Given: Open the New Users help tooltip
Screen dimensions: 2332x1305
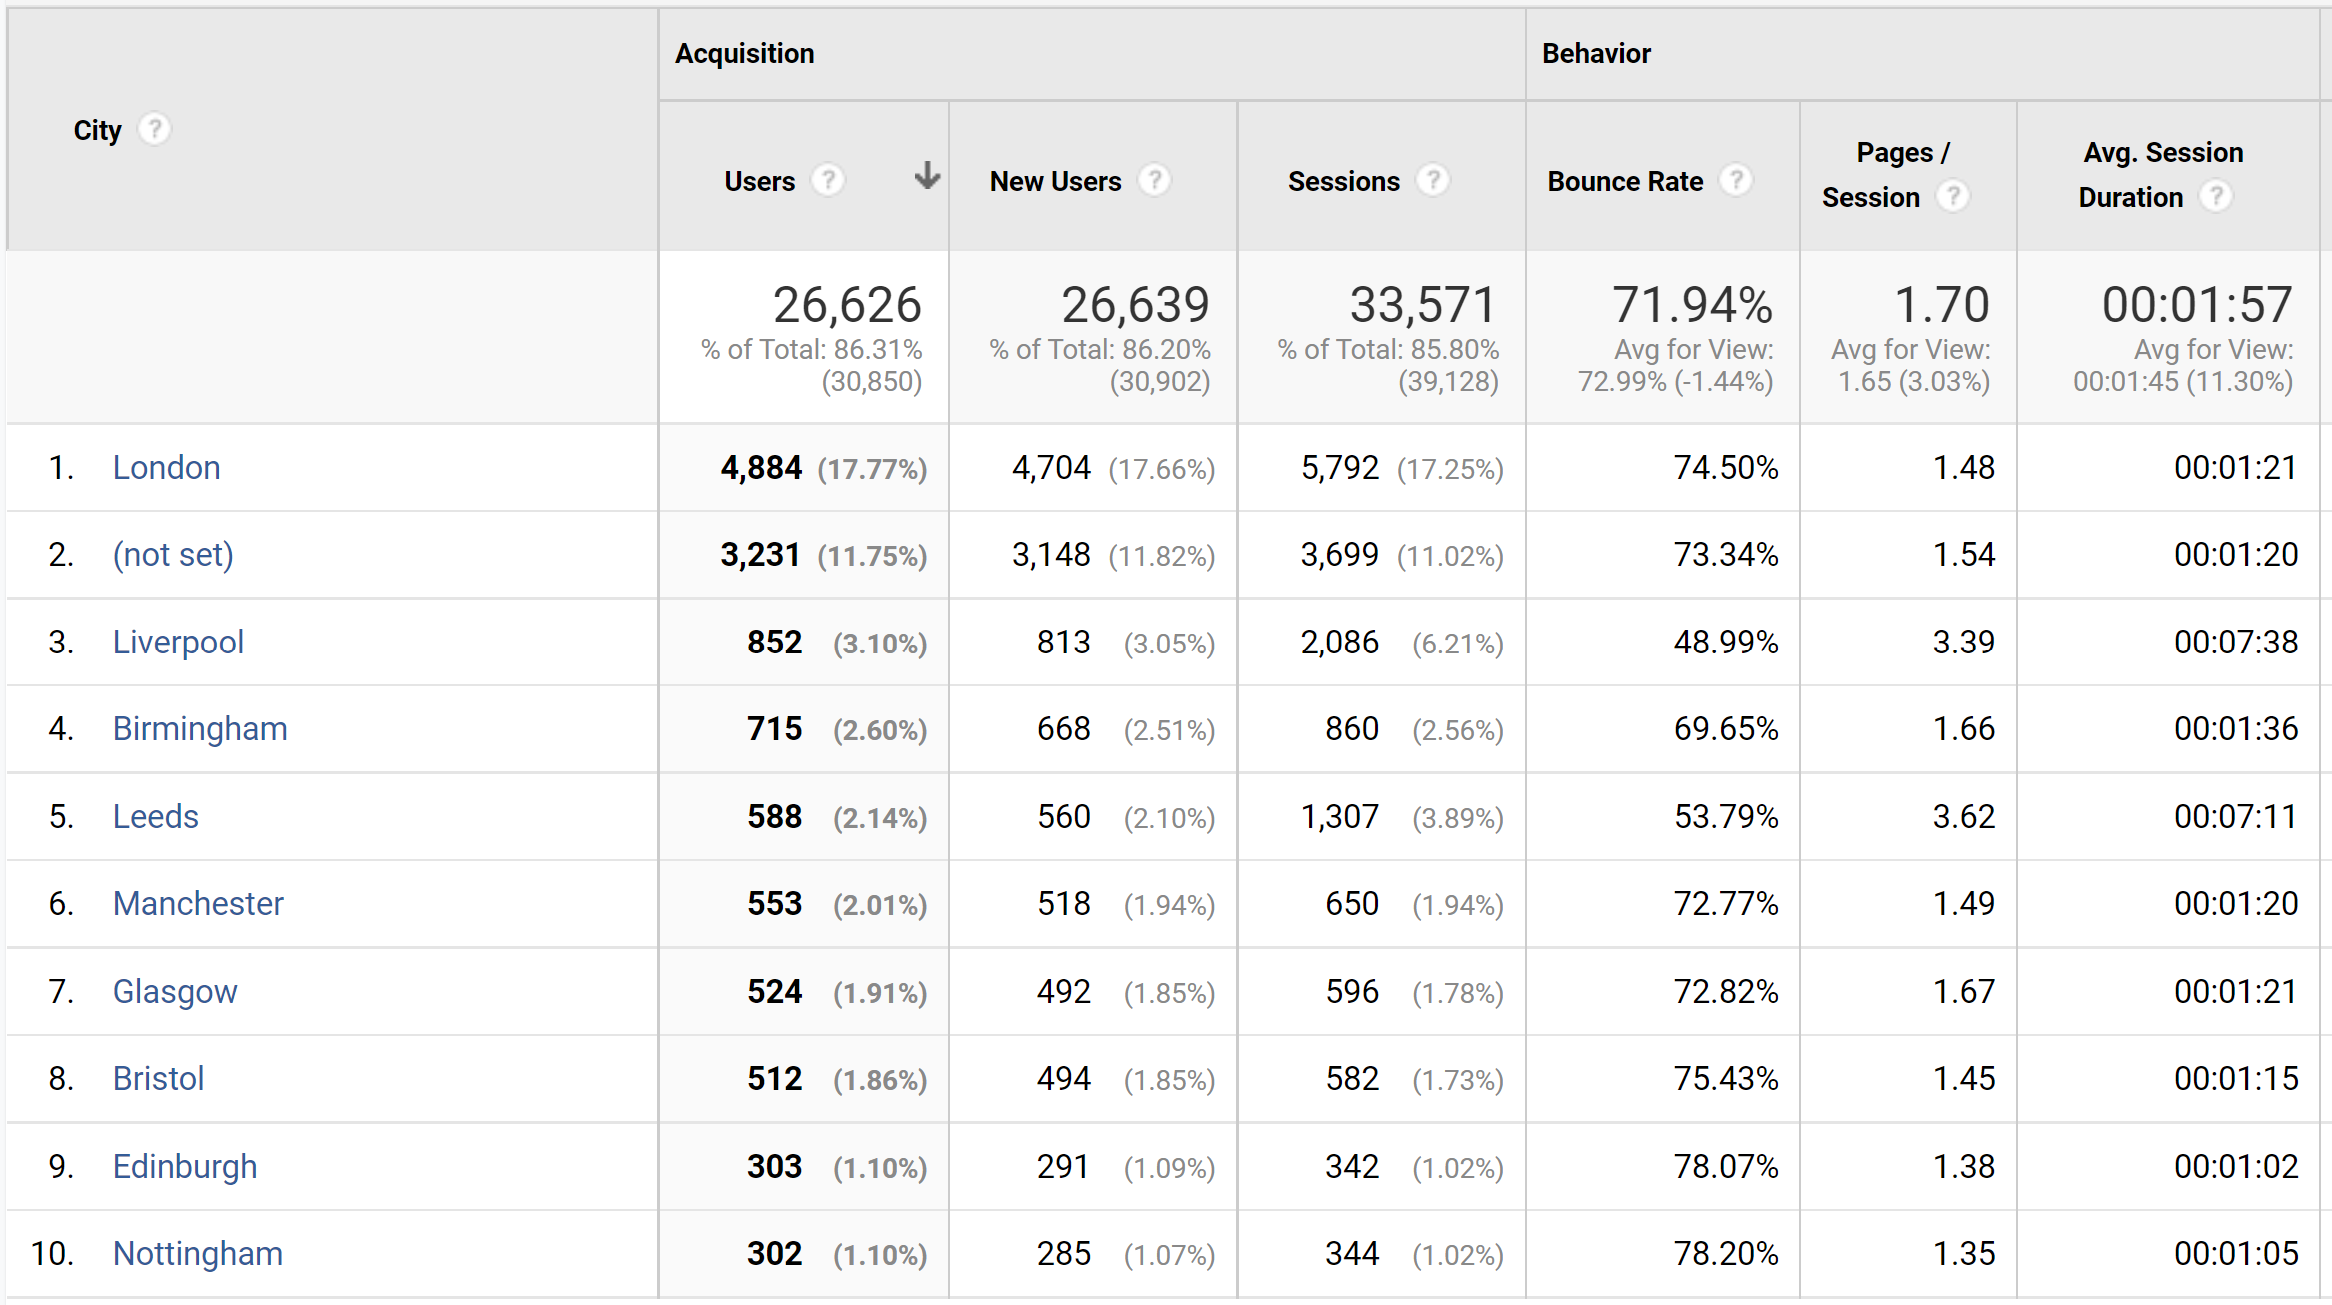Looking at the screenshot, I should click(1156, 181).
